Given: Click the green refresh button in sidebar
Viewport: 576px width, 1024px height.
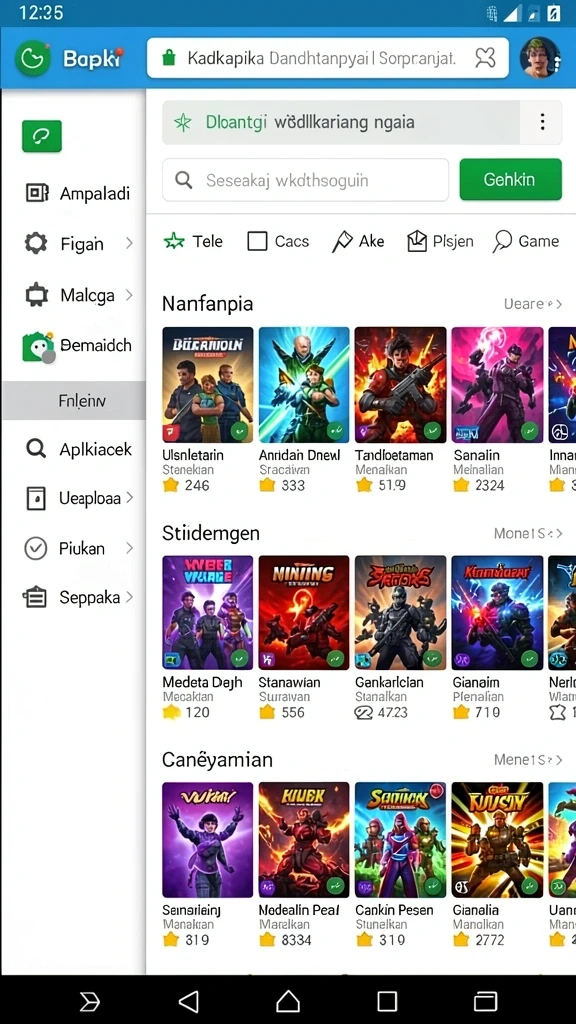Looking at the screenshot, I should [42, 136].
